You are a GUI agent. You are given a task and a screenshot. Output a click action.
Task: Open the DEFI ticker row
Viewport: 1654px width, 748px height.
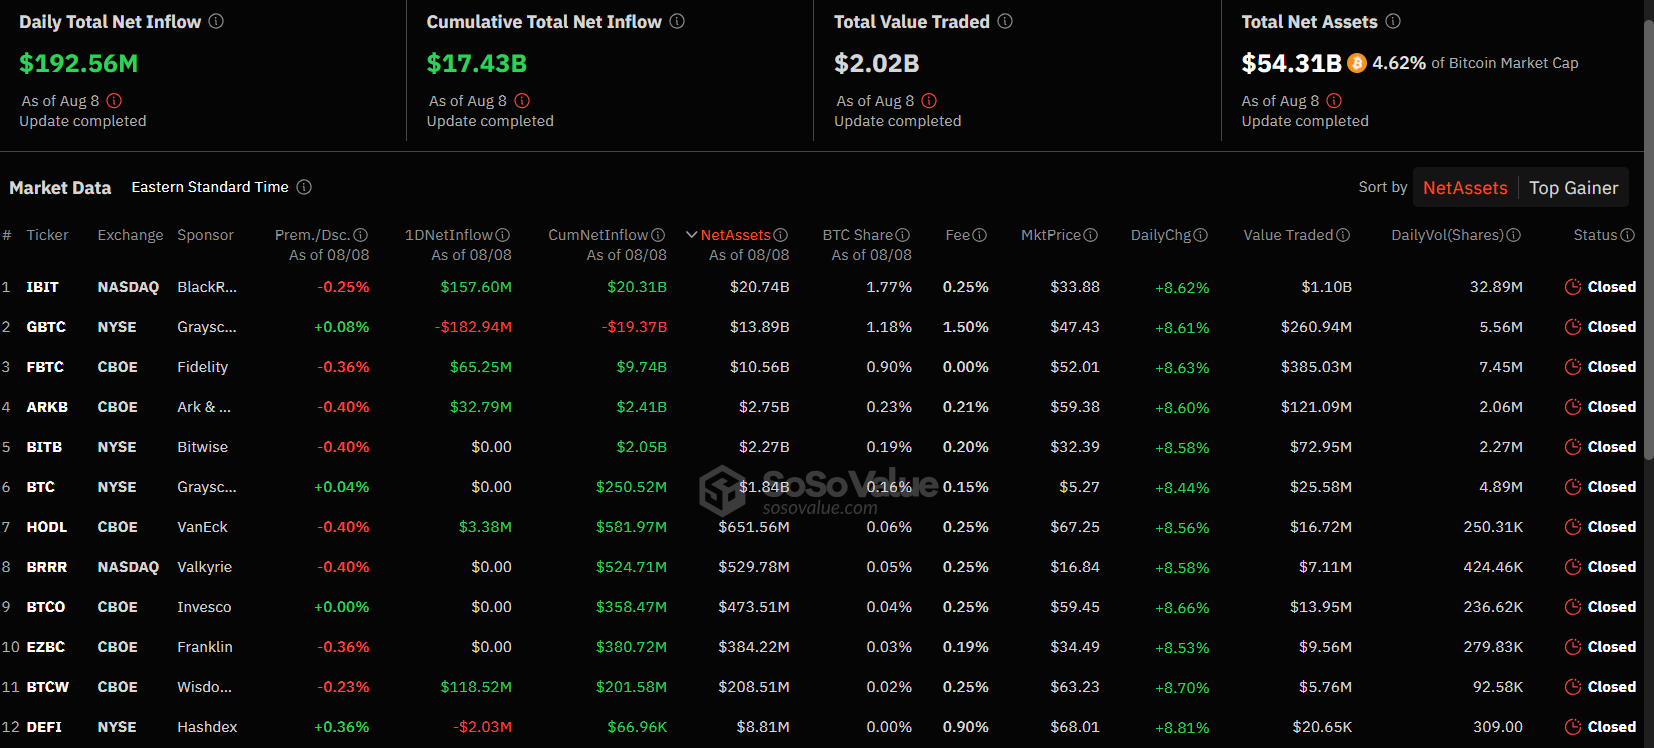pyautogui.click(x=44, y=727)
